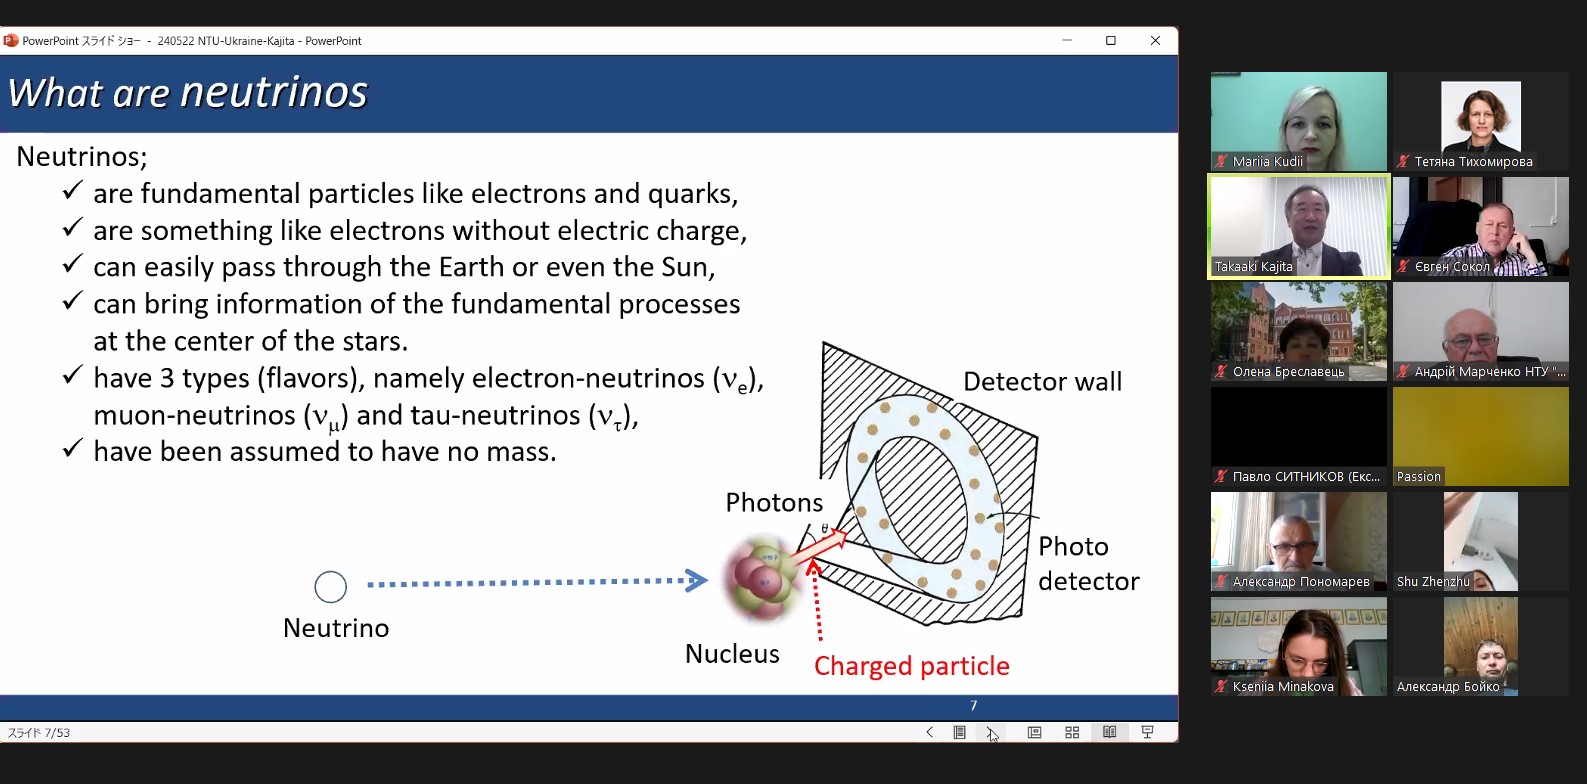Click muted mic icon beside Тетяна Тихомирова
The image size is (1587, 784).
[1403, 161]
